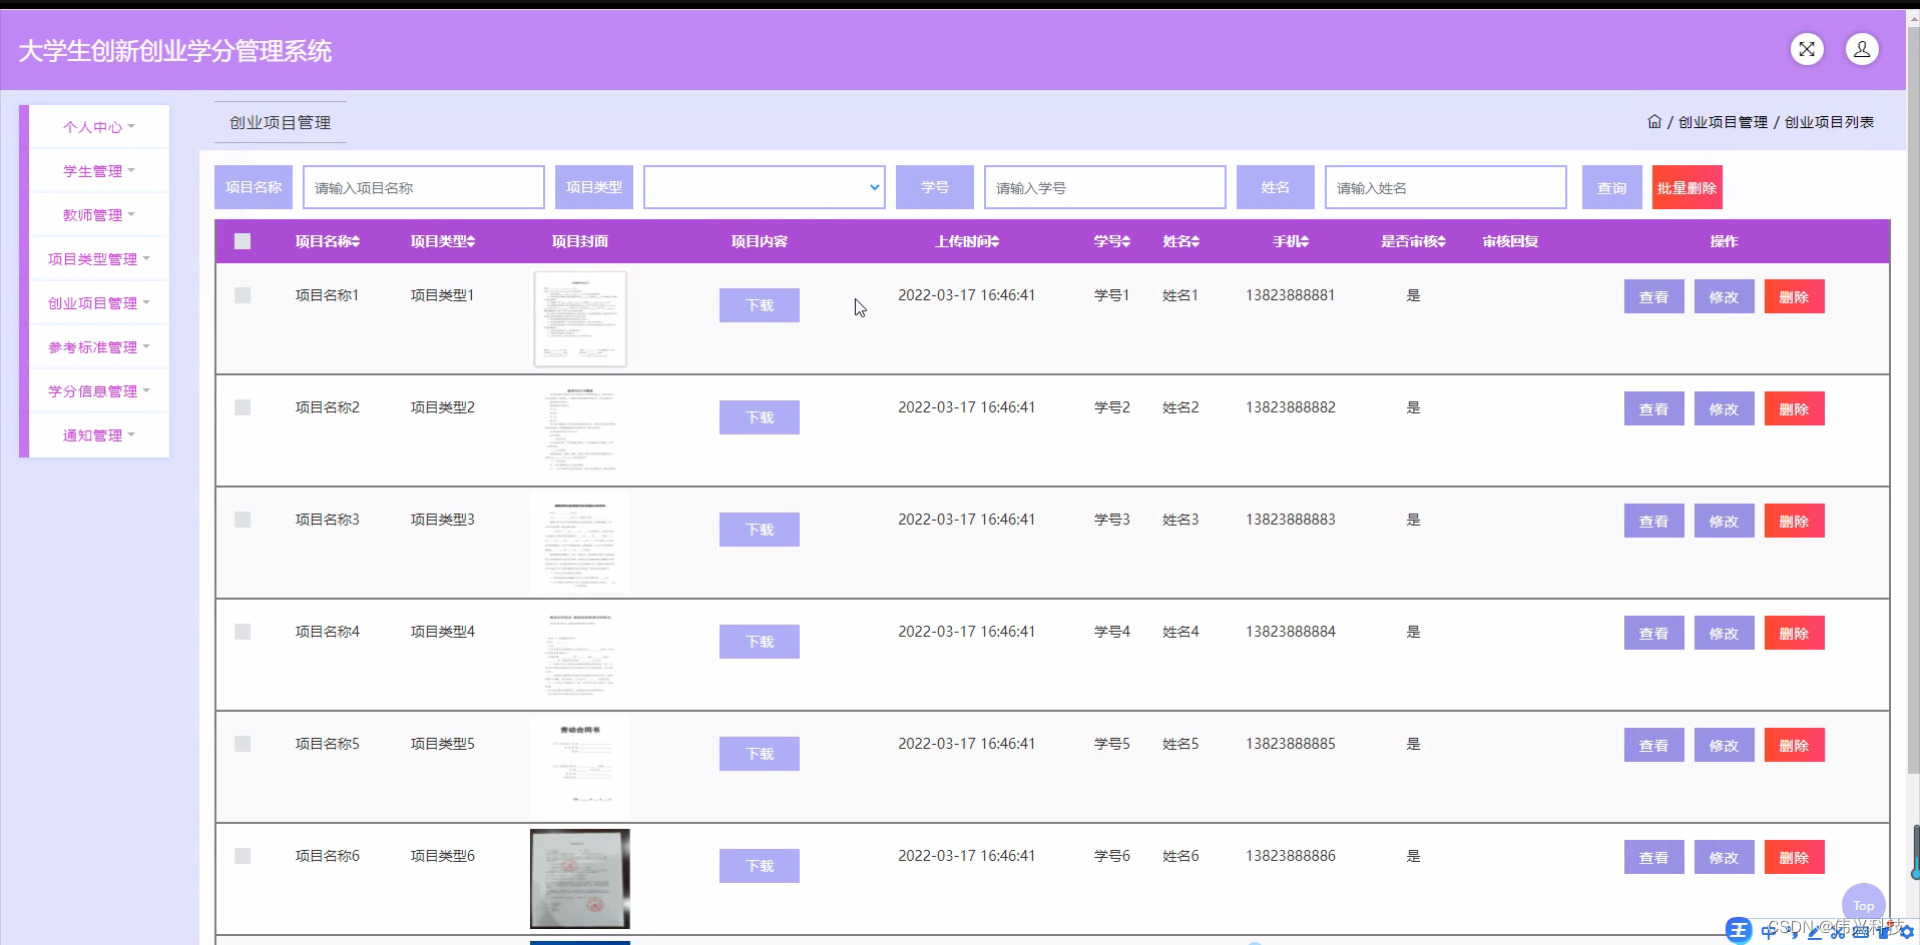
Task: Click the 请输入项目名称 input field
Action: click(x=423, y=187)
